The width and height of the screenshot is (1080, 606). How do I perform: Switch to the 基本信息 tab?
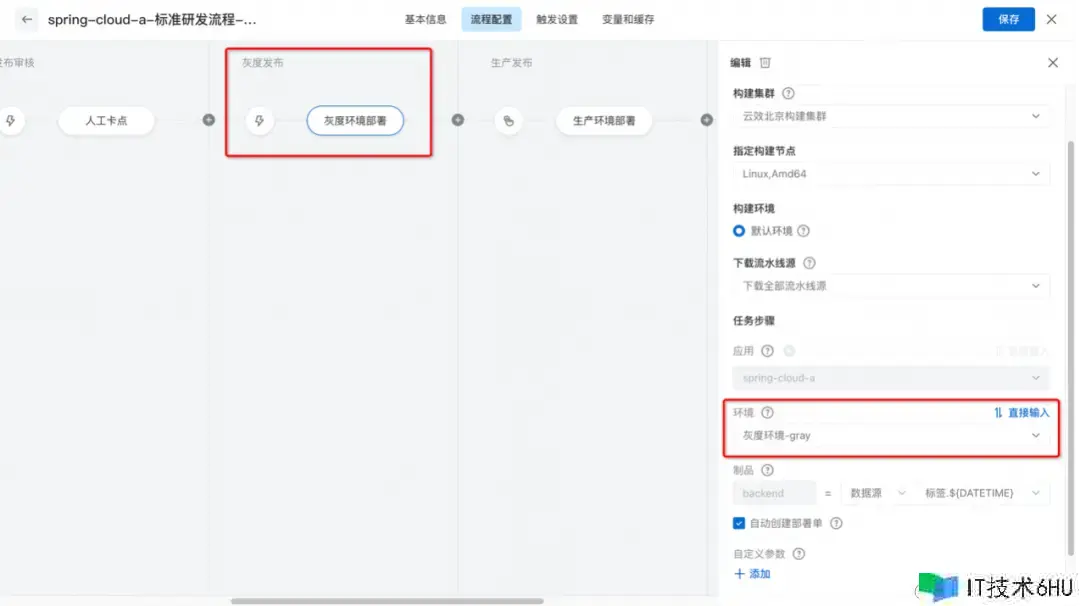(x=425, y=19)
